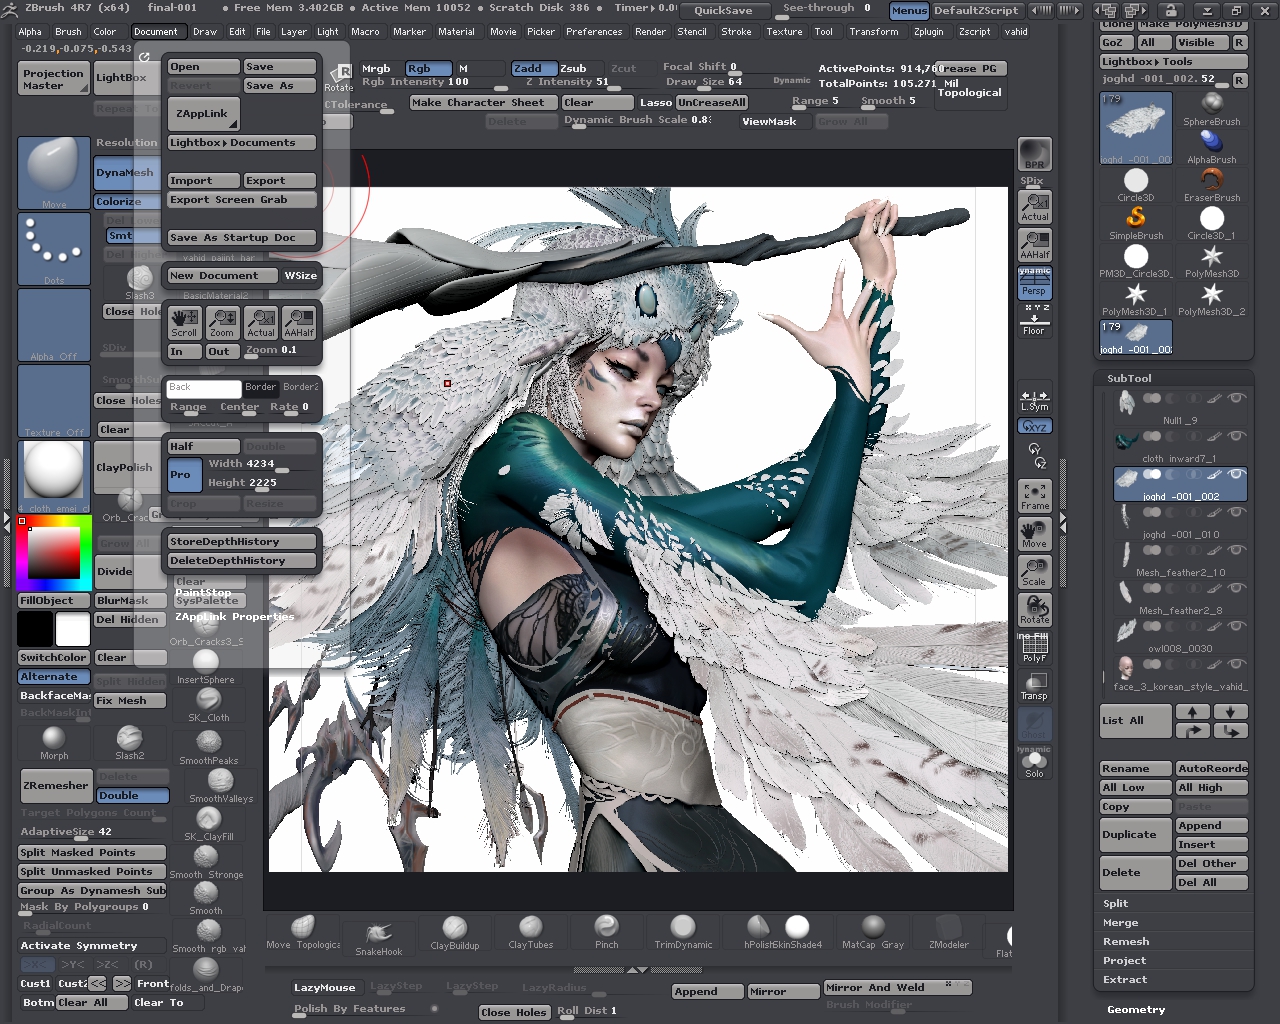Screen dimensions: 1280x1024
Task: Select the hPolish brush
Action: pyautogui.click(x=758, y=932)
